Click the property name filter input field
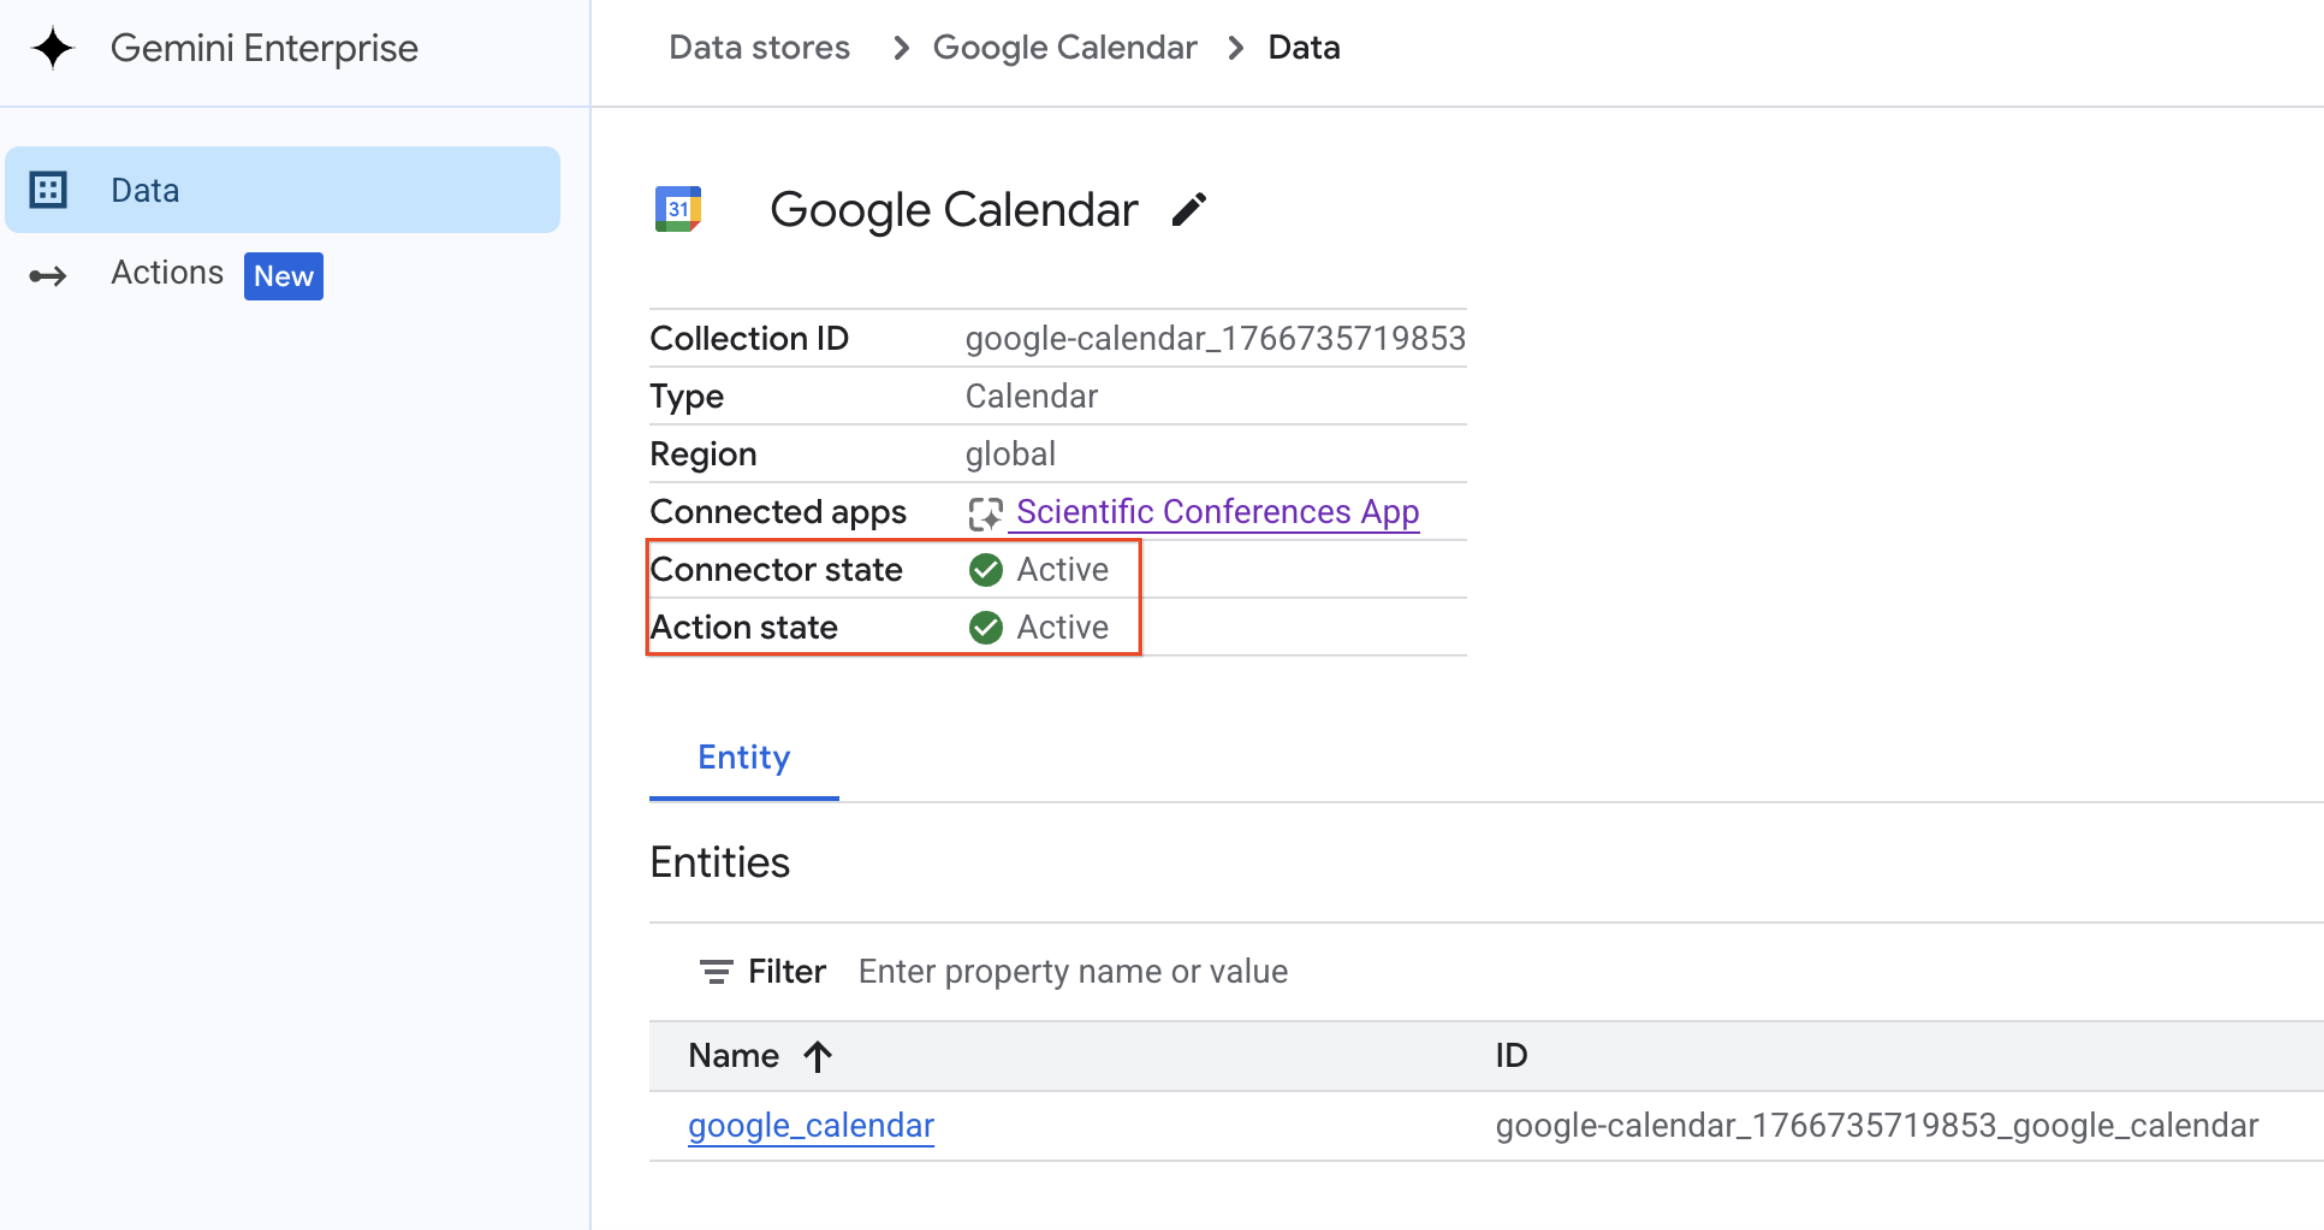 [1072, 971]
